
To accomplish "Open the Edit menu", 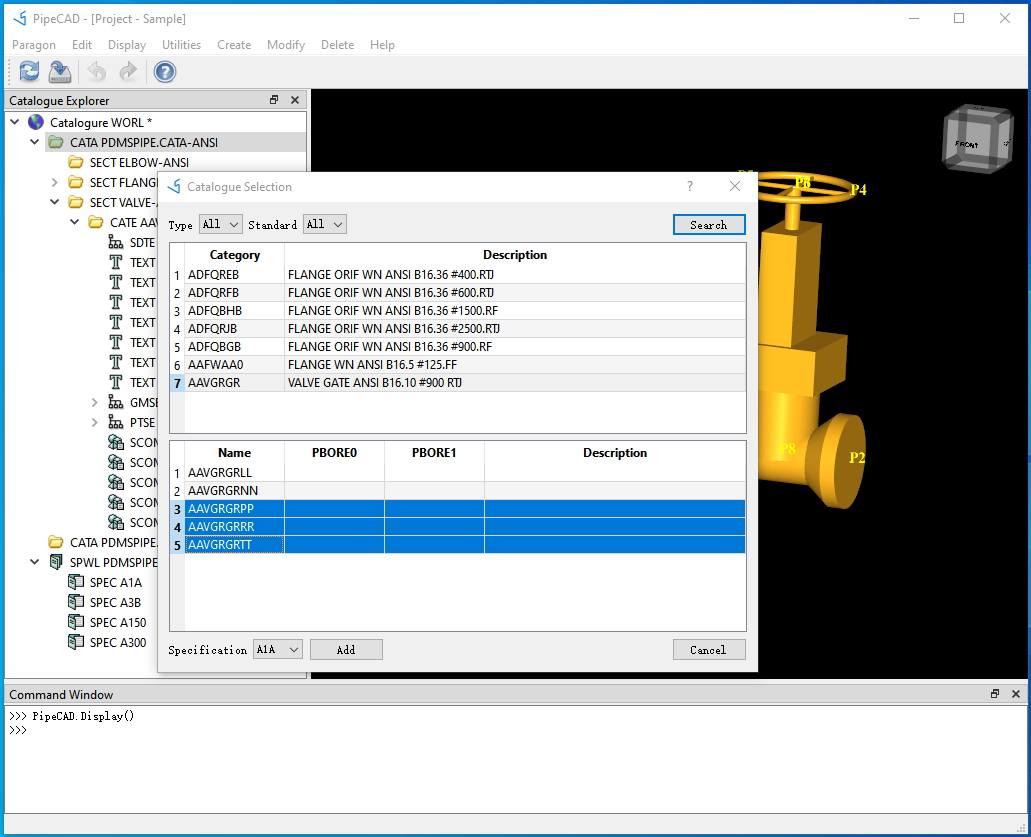I will pyautogui.click(x=82, y=45).
